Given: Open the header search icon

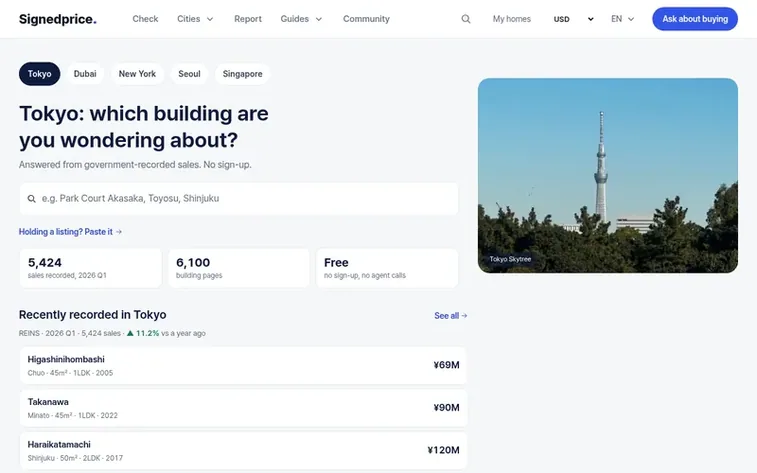Looking at the screenshot, I should pos(465,19).
